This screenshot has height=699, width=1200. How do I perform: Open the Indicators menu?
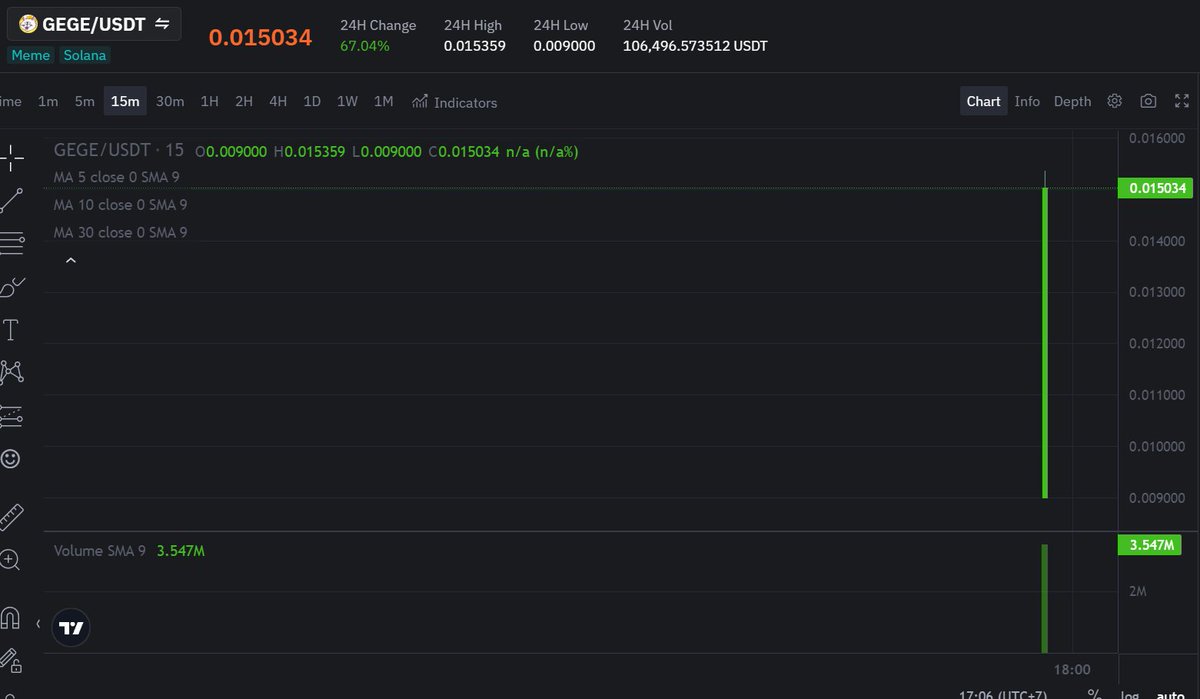pyautogui.click(x=454, y=102)
